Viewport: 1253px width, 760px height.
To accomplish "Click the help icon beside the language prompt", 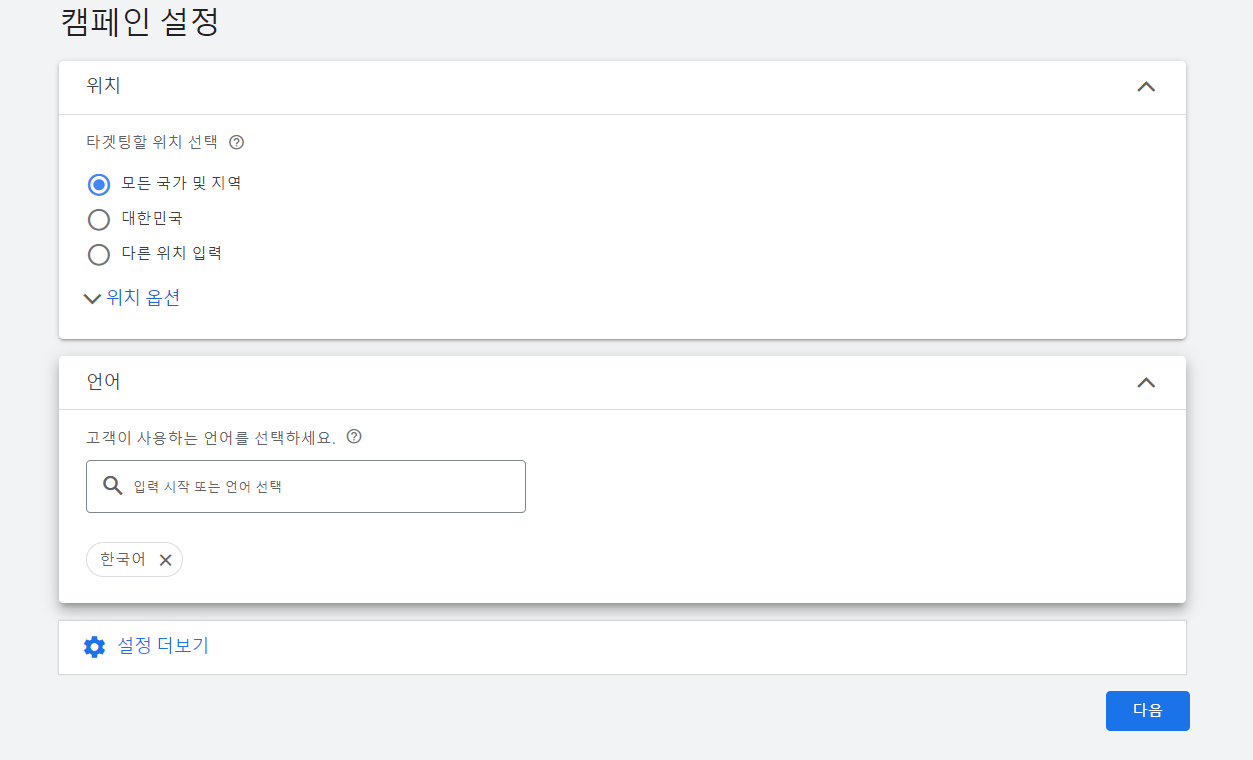I will click(x=353, y=437).
